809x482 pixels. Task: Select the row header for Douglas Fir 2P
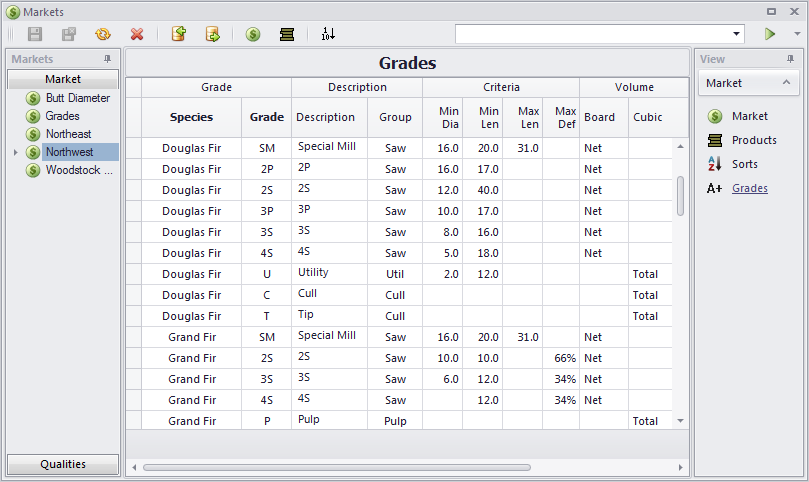(x=134, y=169)
